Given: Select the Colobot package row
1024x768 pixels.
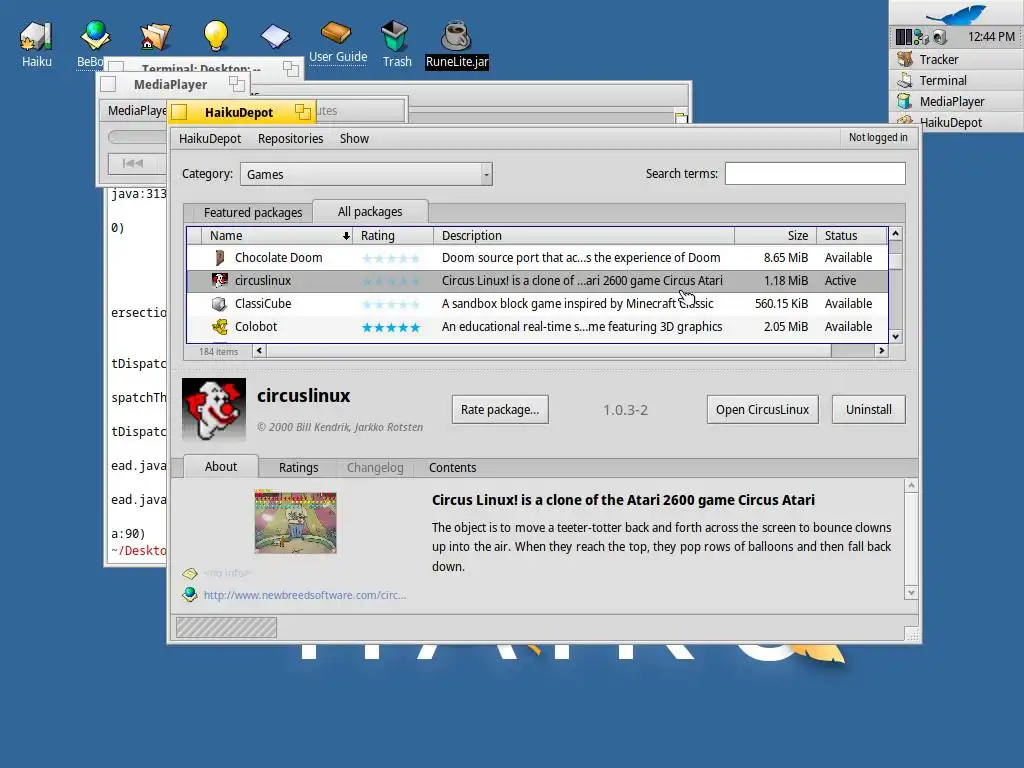Looking at the screenshot, I should coord(537,327).
